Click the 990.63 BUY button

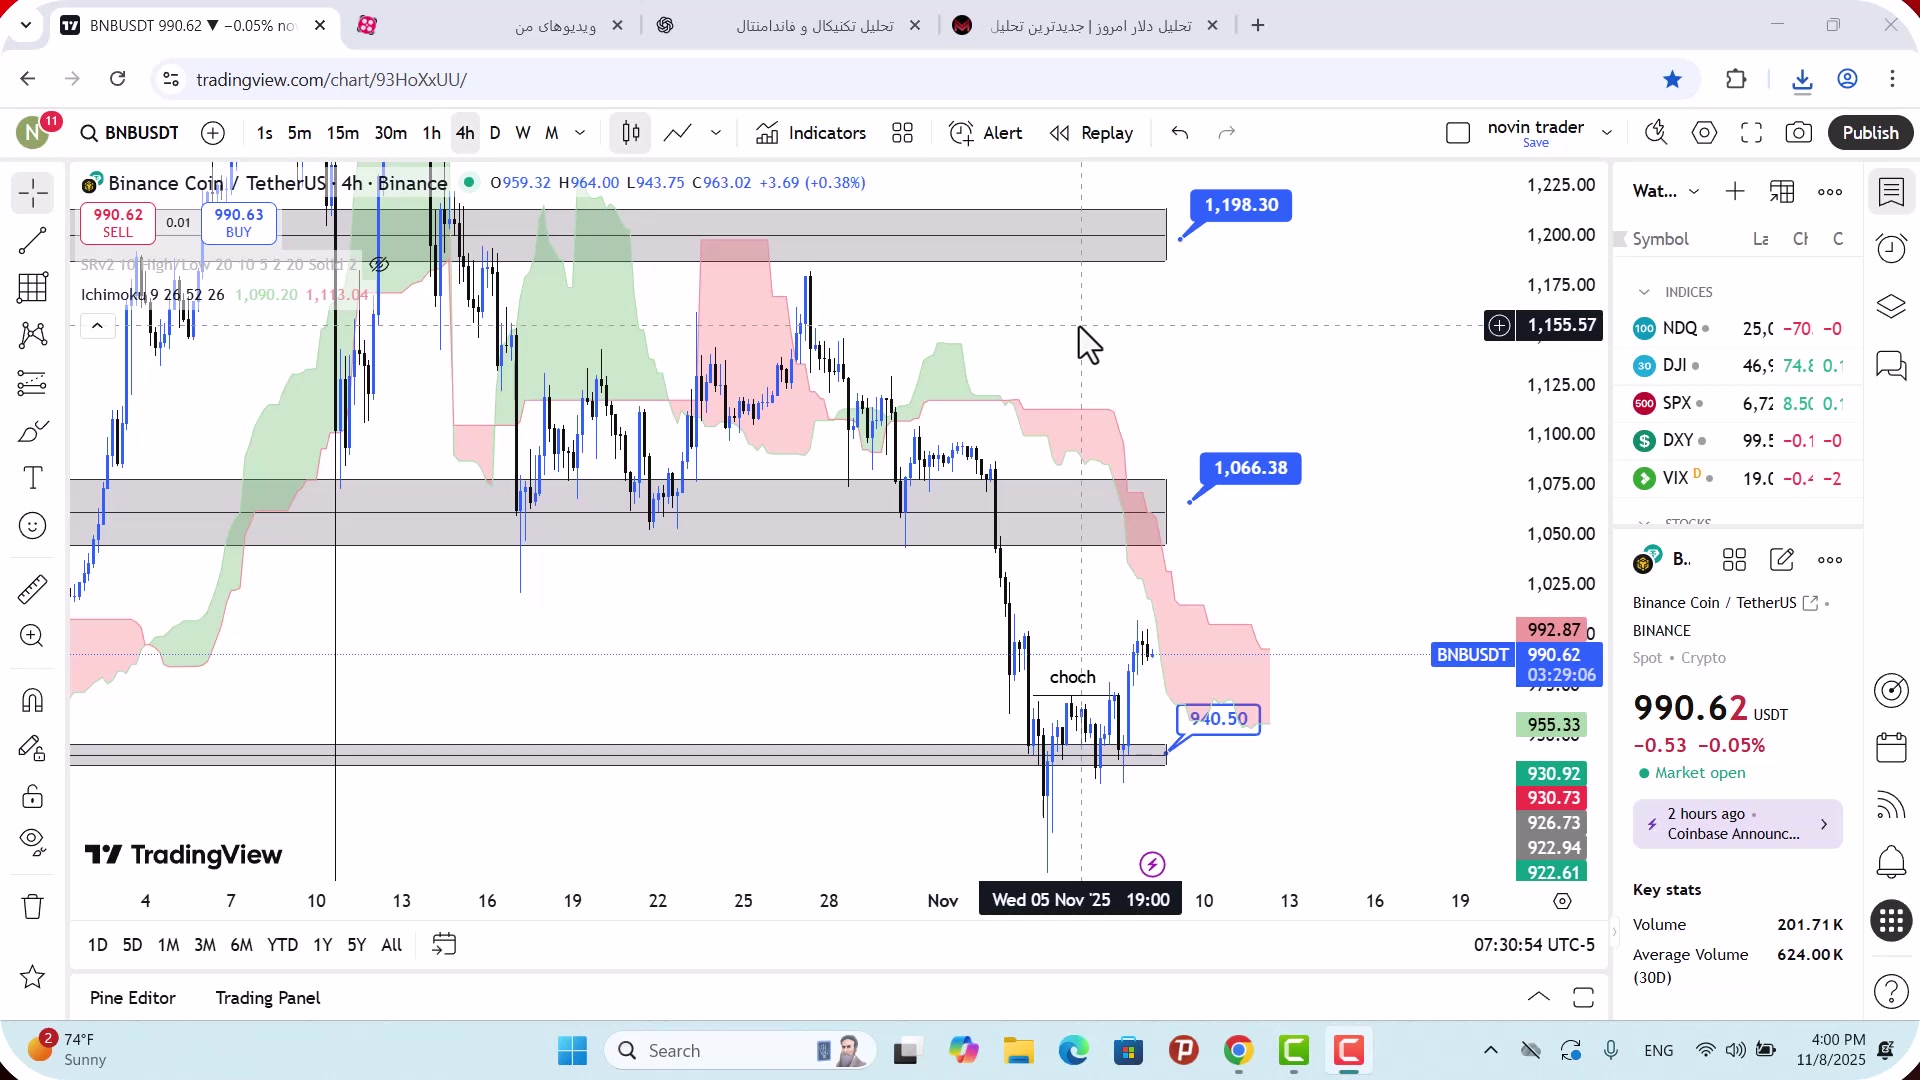pos(238,222)
